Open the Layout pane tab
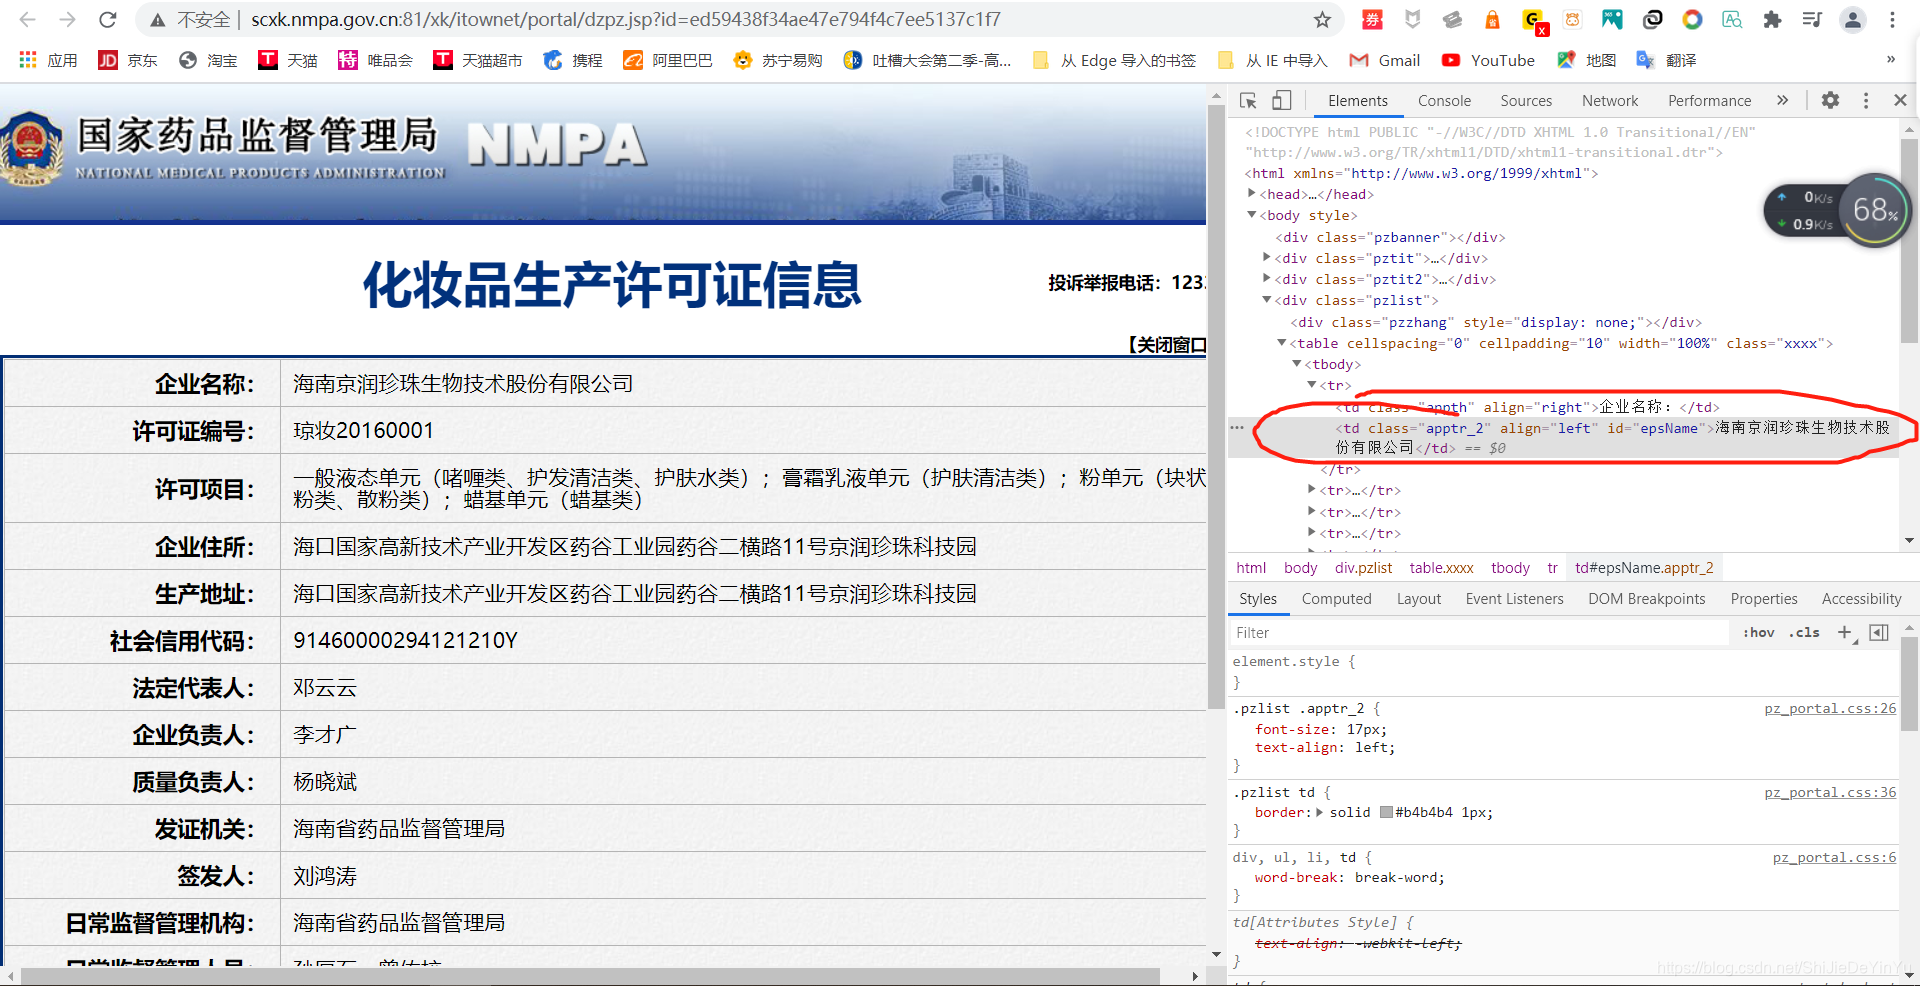This screenshot has height=986, width=1920. pyautogui.click(x=1419, y=599)
